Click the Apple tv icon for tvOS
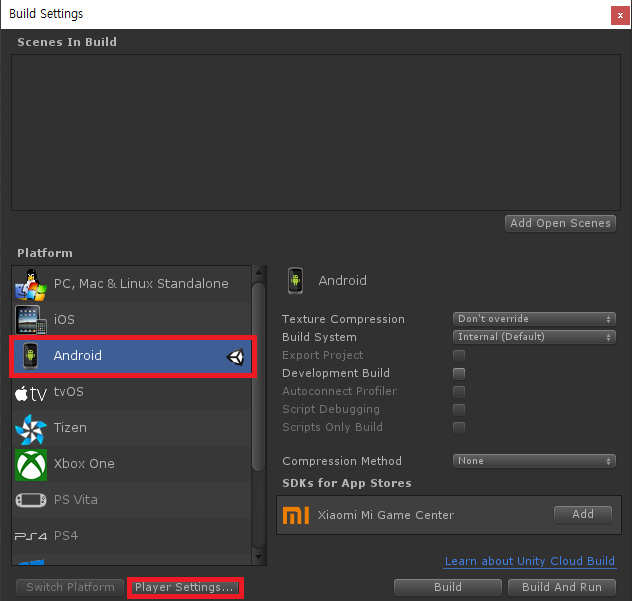The width and height of the screenshot is (632, 601). click(x=31, y=393)
